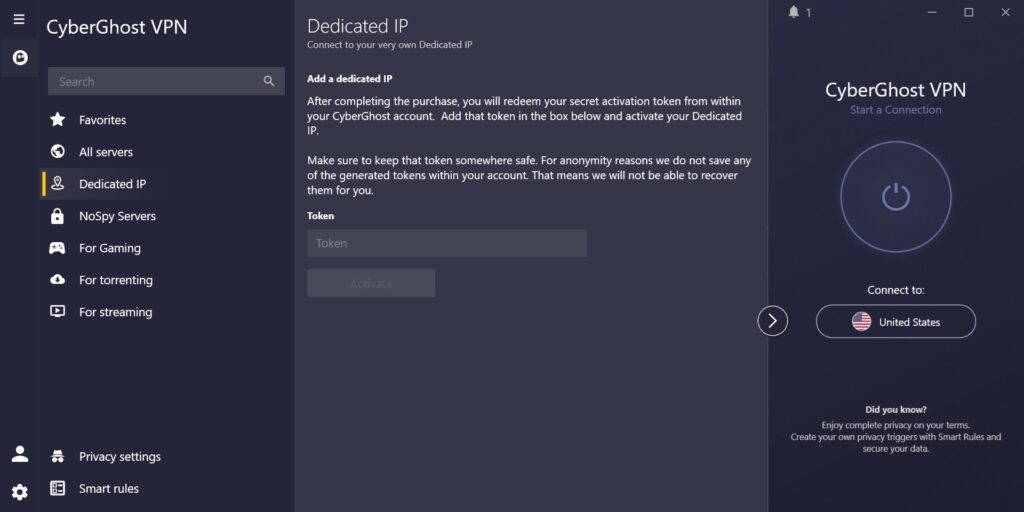The height and width of the screenshot is (512, 1024).
Task: Click into the Token input box
Action: pos(447,243)
